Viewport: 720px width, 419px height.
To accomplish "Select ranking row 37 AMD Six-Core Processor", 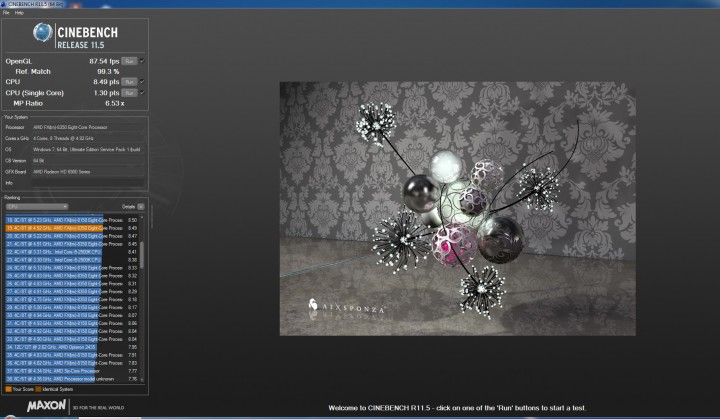I will tap(72, 371).
